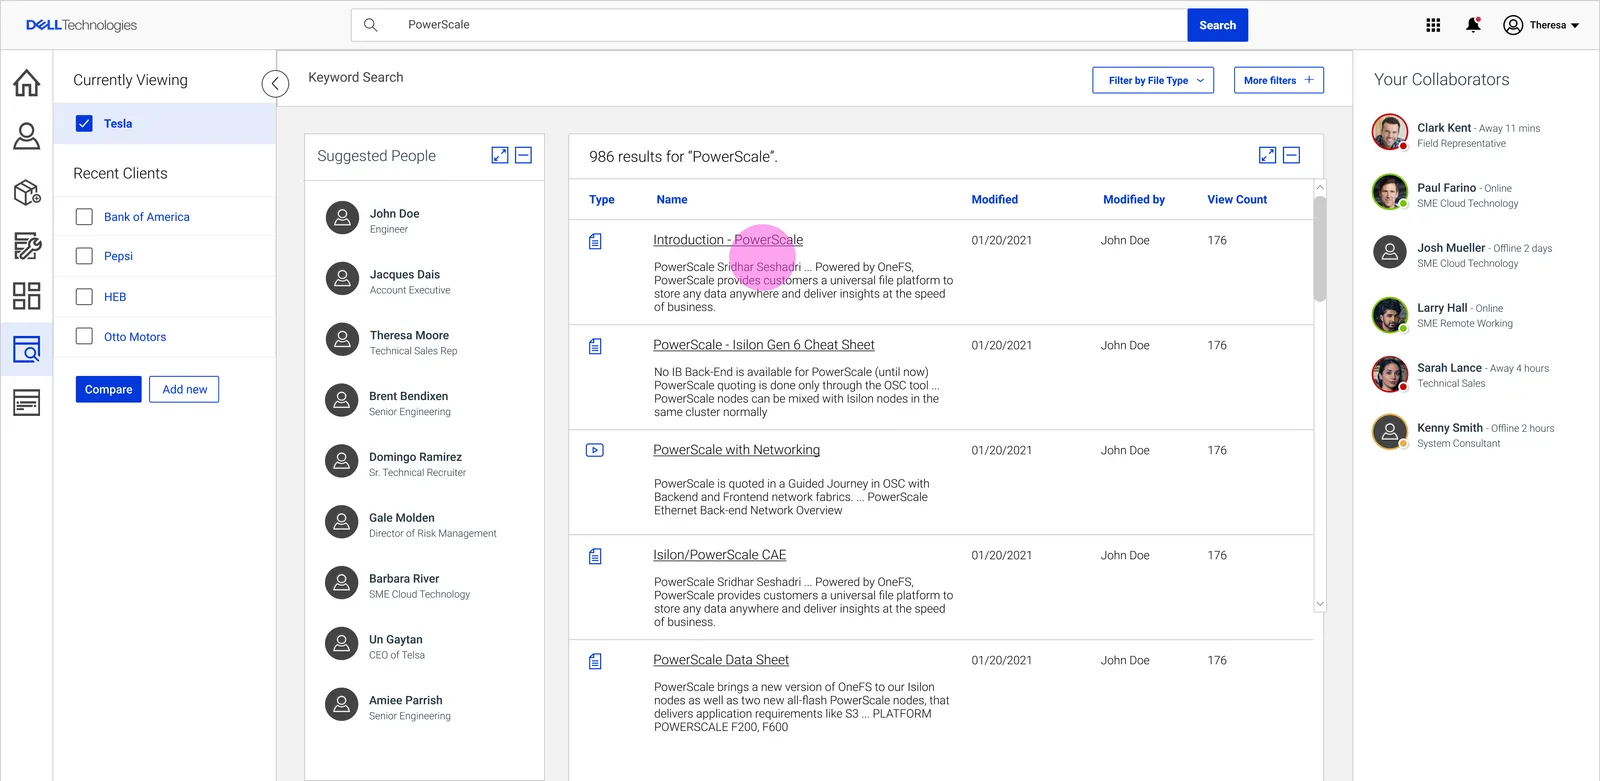This screenshot has height=781, width=1600.
Task: Open Isilon/PowerScale CAE link
Action: (720, 555)
